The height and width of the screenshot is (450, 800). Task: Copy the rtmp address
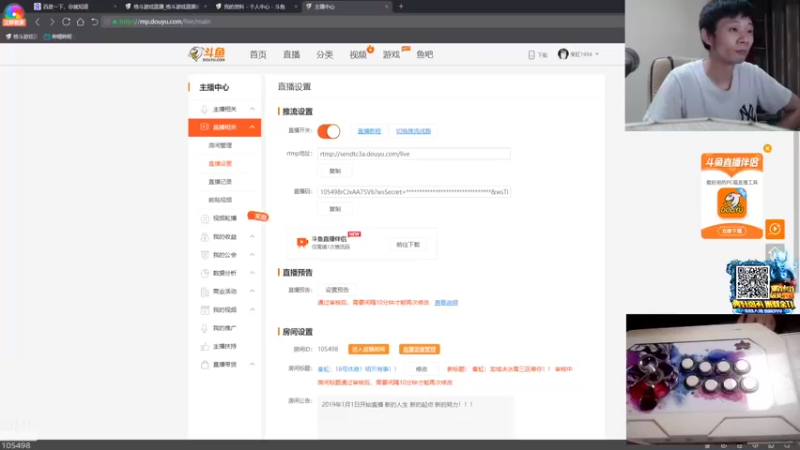pos(335,171)
